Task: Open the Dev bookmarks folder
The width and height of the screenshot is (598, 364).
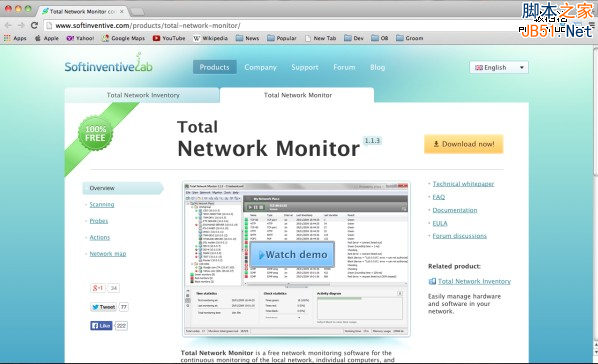Action: tap(354, 38)
